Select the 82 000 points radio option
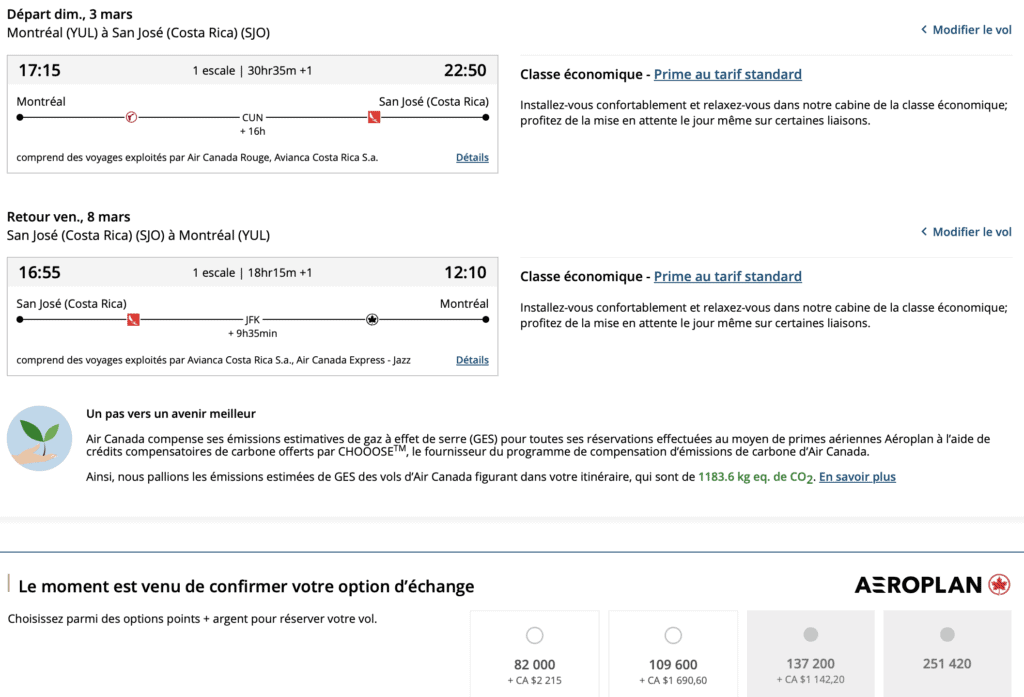Screen dimensions: 1024x697 (534, 635)
